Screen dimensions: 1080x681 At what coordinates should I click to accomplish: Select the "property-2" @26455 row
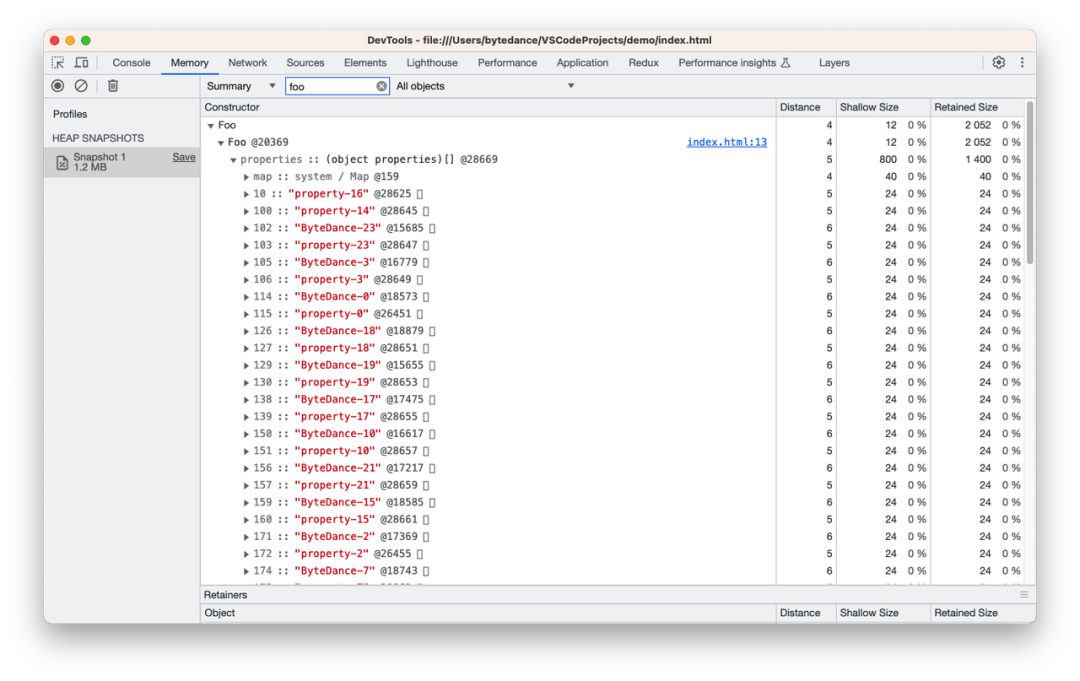click(613, 554)
